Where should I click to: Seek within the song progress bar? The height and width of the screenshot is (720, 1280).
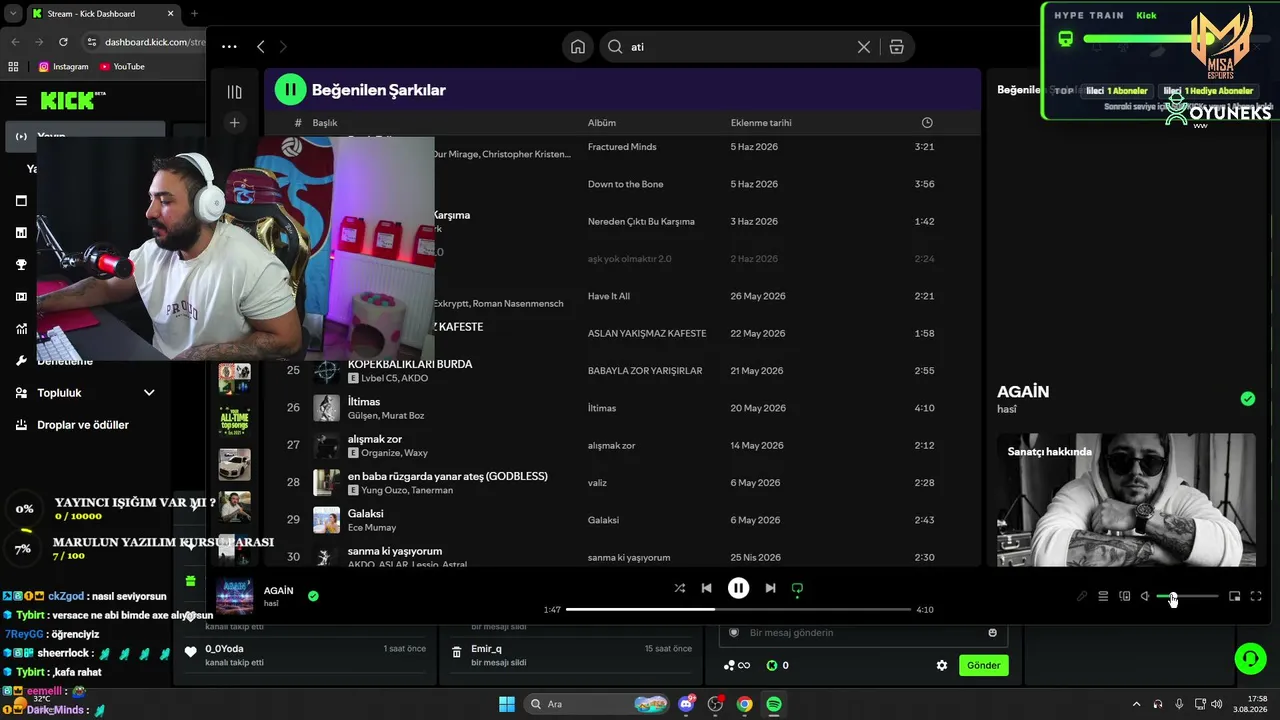point(738,609)
